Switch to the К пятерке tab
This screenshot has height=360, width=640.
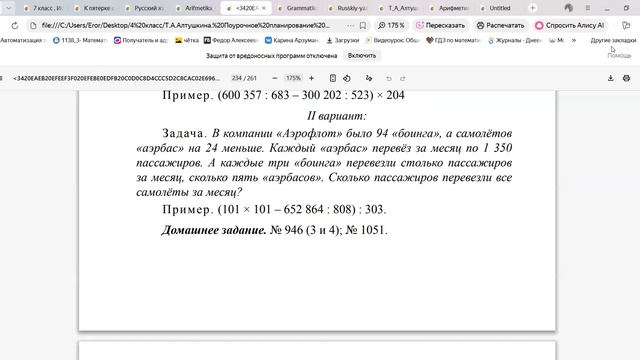[94, 8]
